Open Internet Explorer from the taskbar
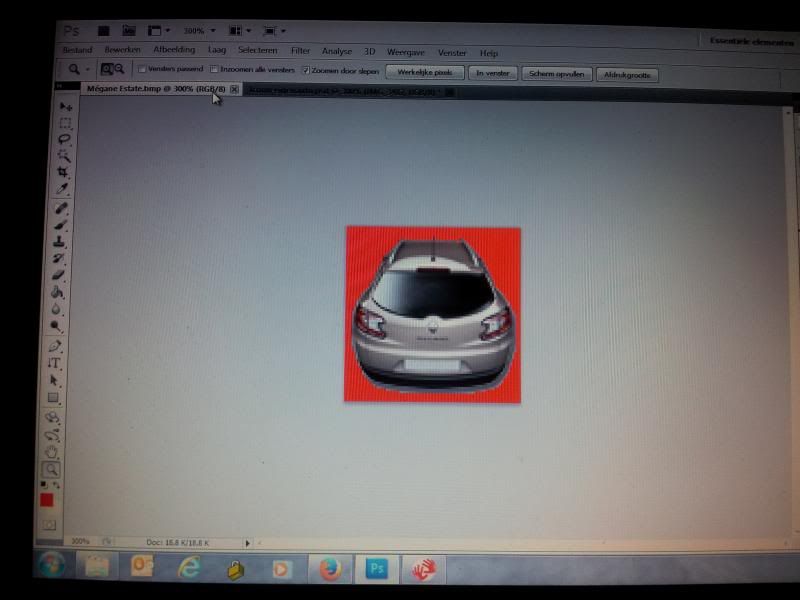 (189, 568)
